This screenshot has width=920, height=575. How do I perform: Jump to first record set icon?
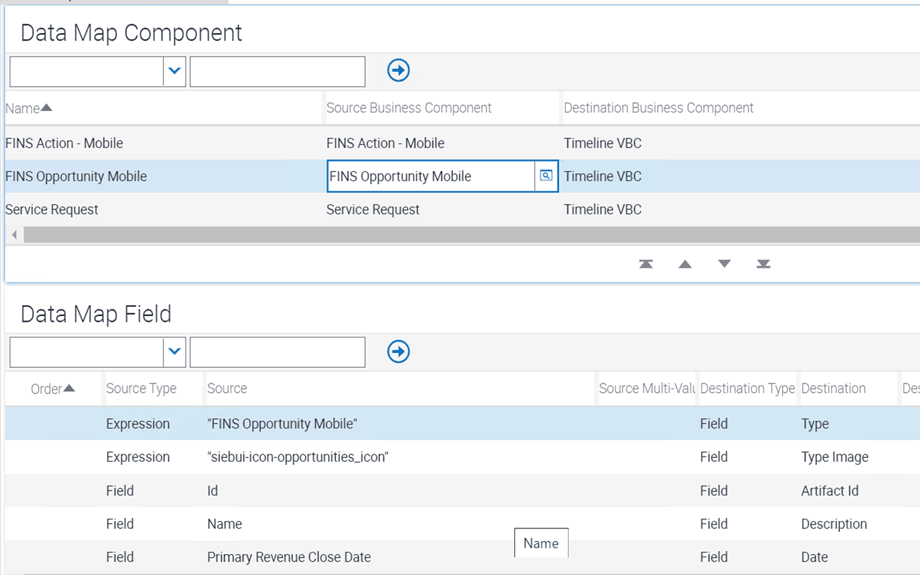(646, 264)
